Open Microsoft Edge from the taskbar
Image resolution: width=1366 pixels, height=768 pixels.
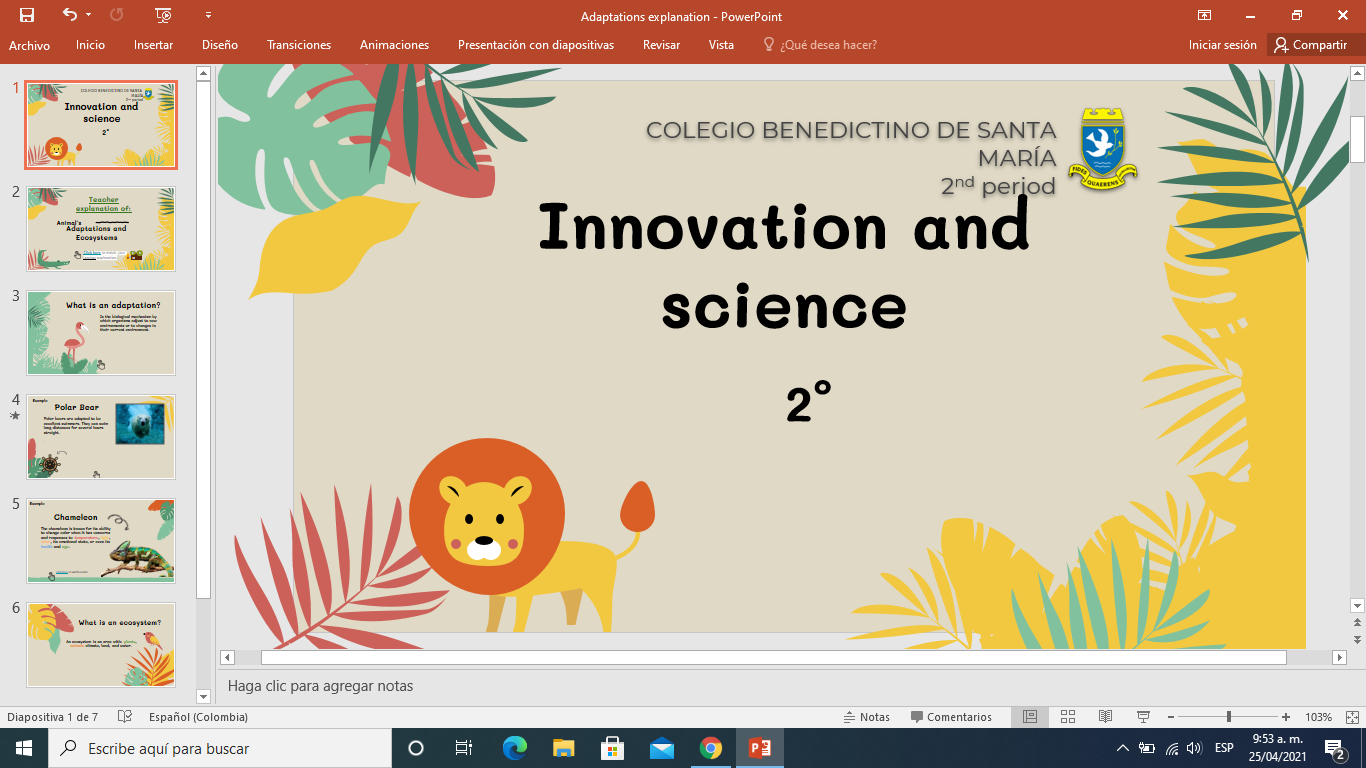(515, 748)
